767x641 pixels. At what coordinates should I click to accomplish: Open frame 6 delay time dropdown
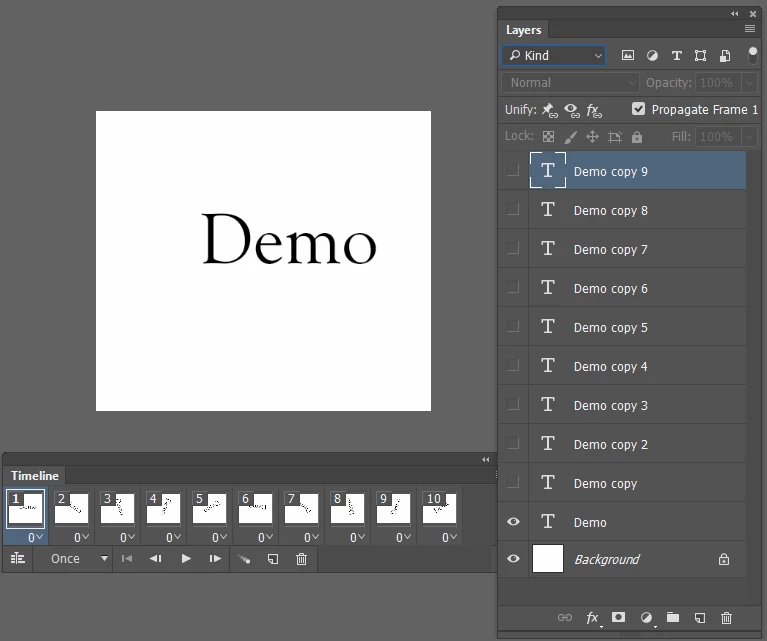(x=265, y=537)
